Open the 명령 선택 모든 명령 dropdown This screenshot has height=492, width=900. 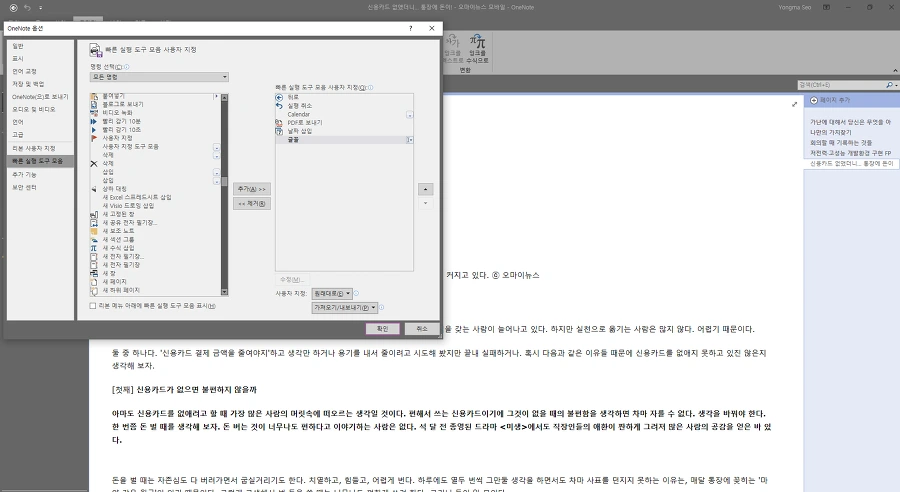pos(159,77)
